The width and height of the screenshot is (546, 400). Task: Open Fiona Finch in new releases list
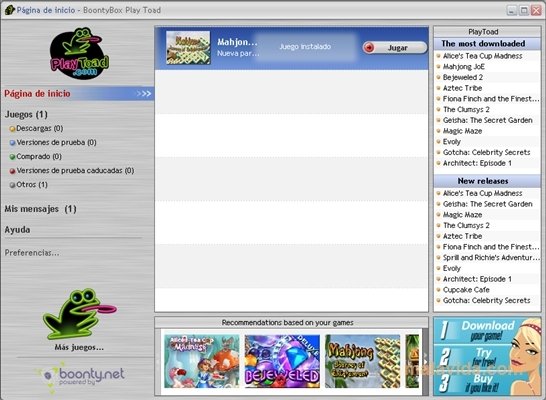[x=491, y=247]
